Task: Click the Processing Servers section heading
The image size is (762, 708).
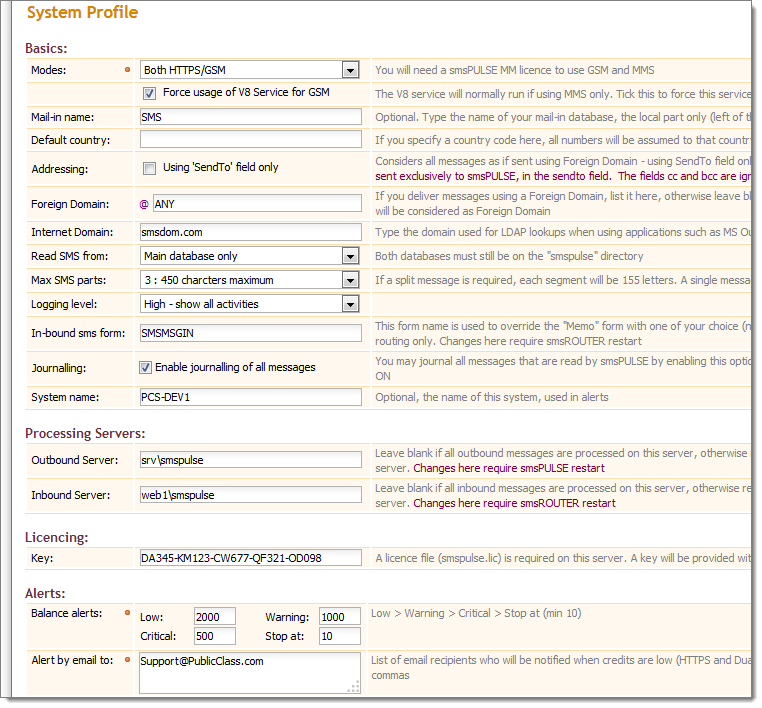Action: [x=85, y=433]
